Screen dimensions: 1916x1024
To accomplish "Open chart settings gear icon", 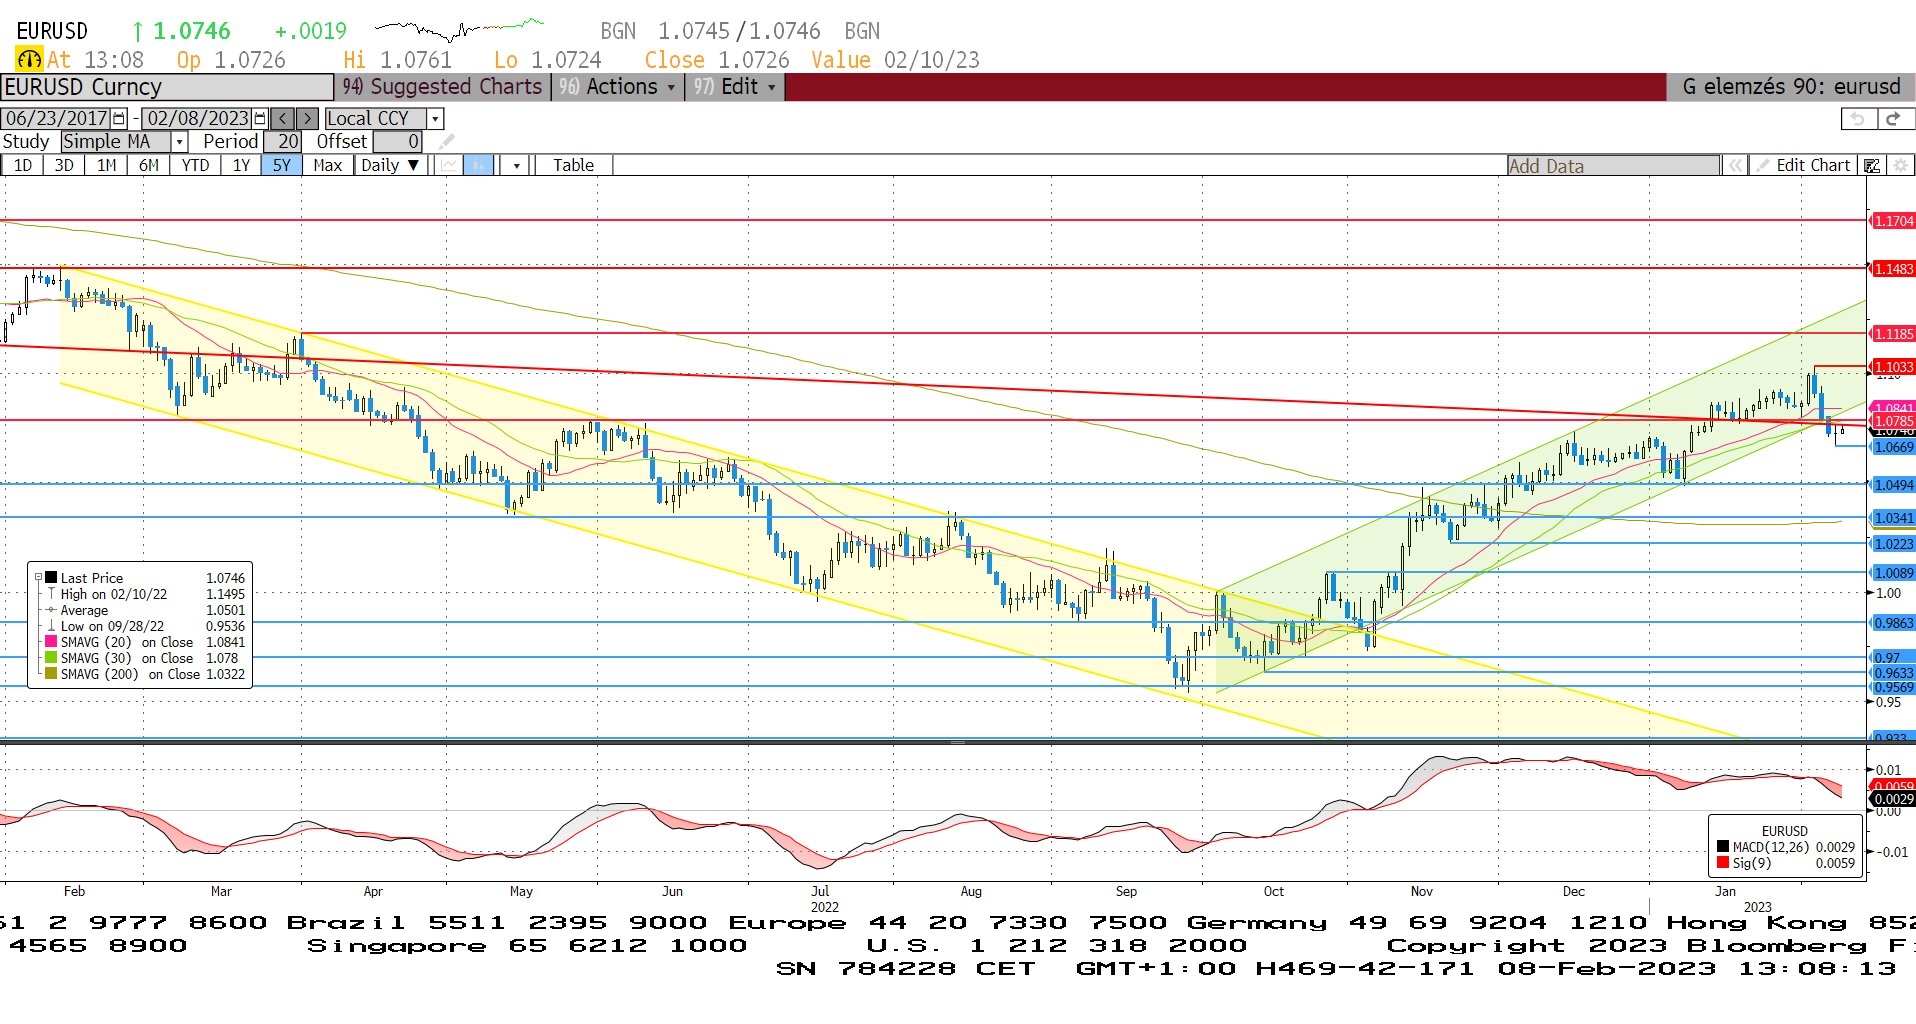I will point(1900,166).
